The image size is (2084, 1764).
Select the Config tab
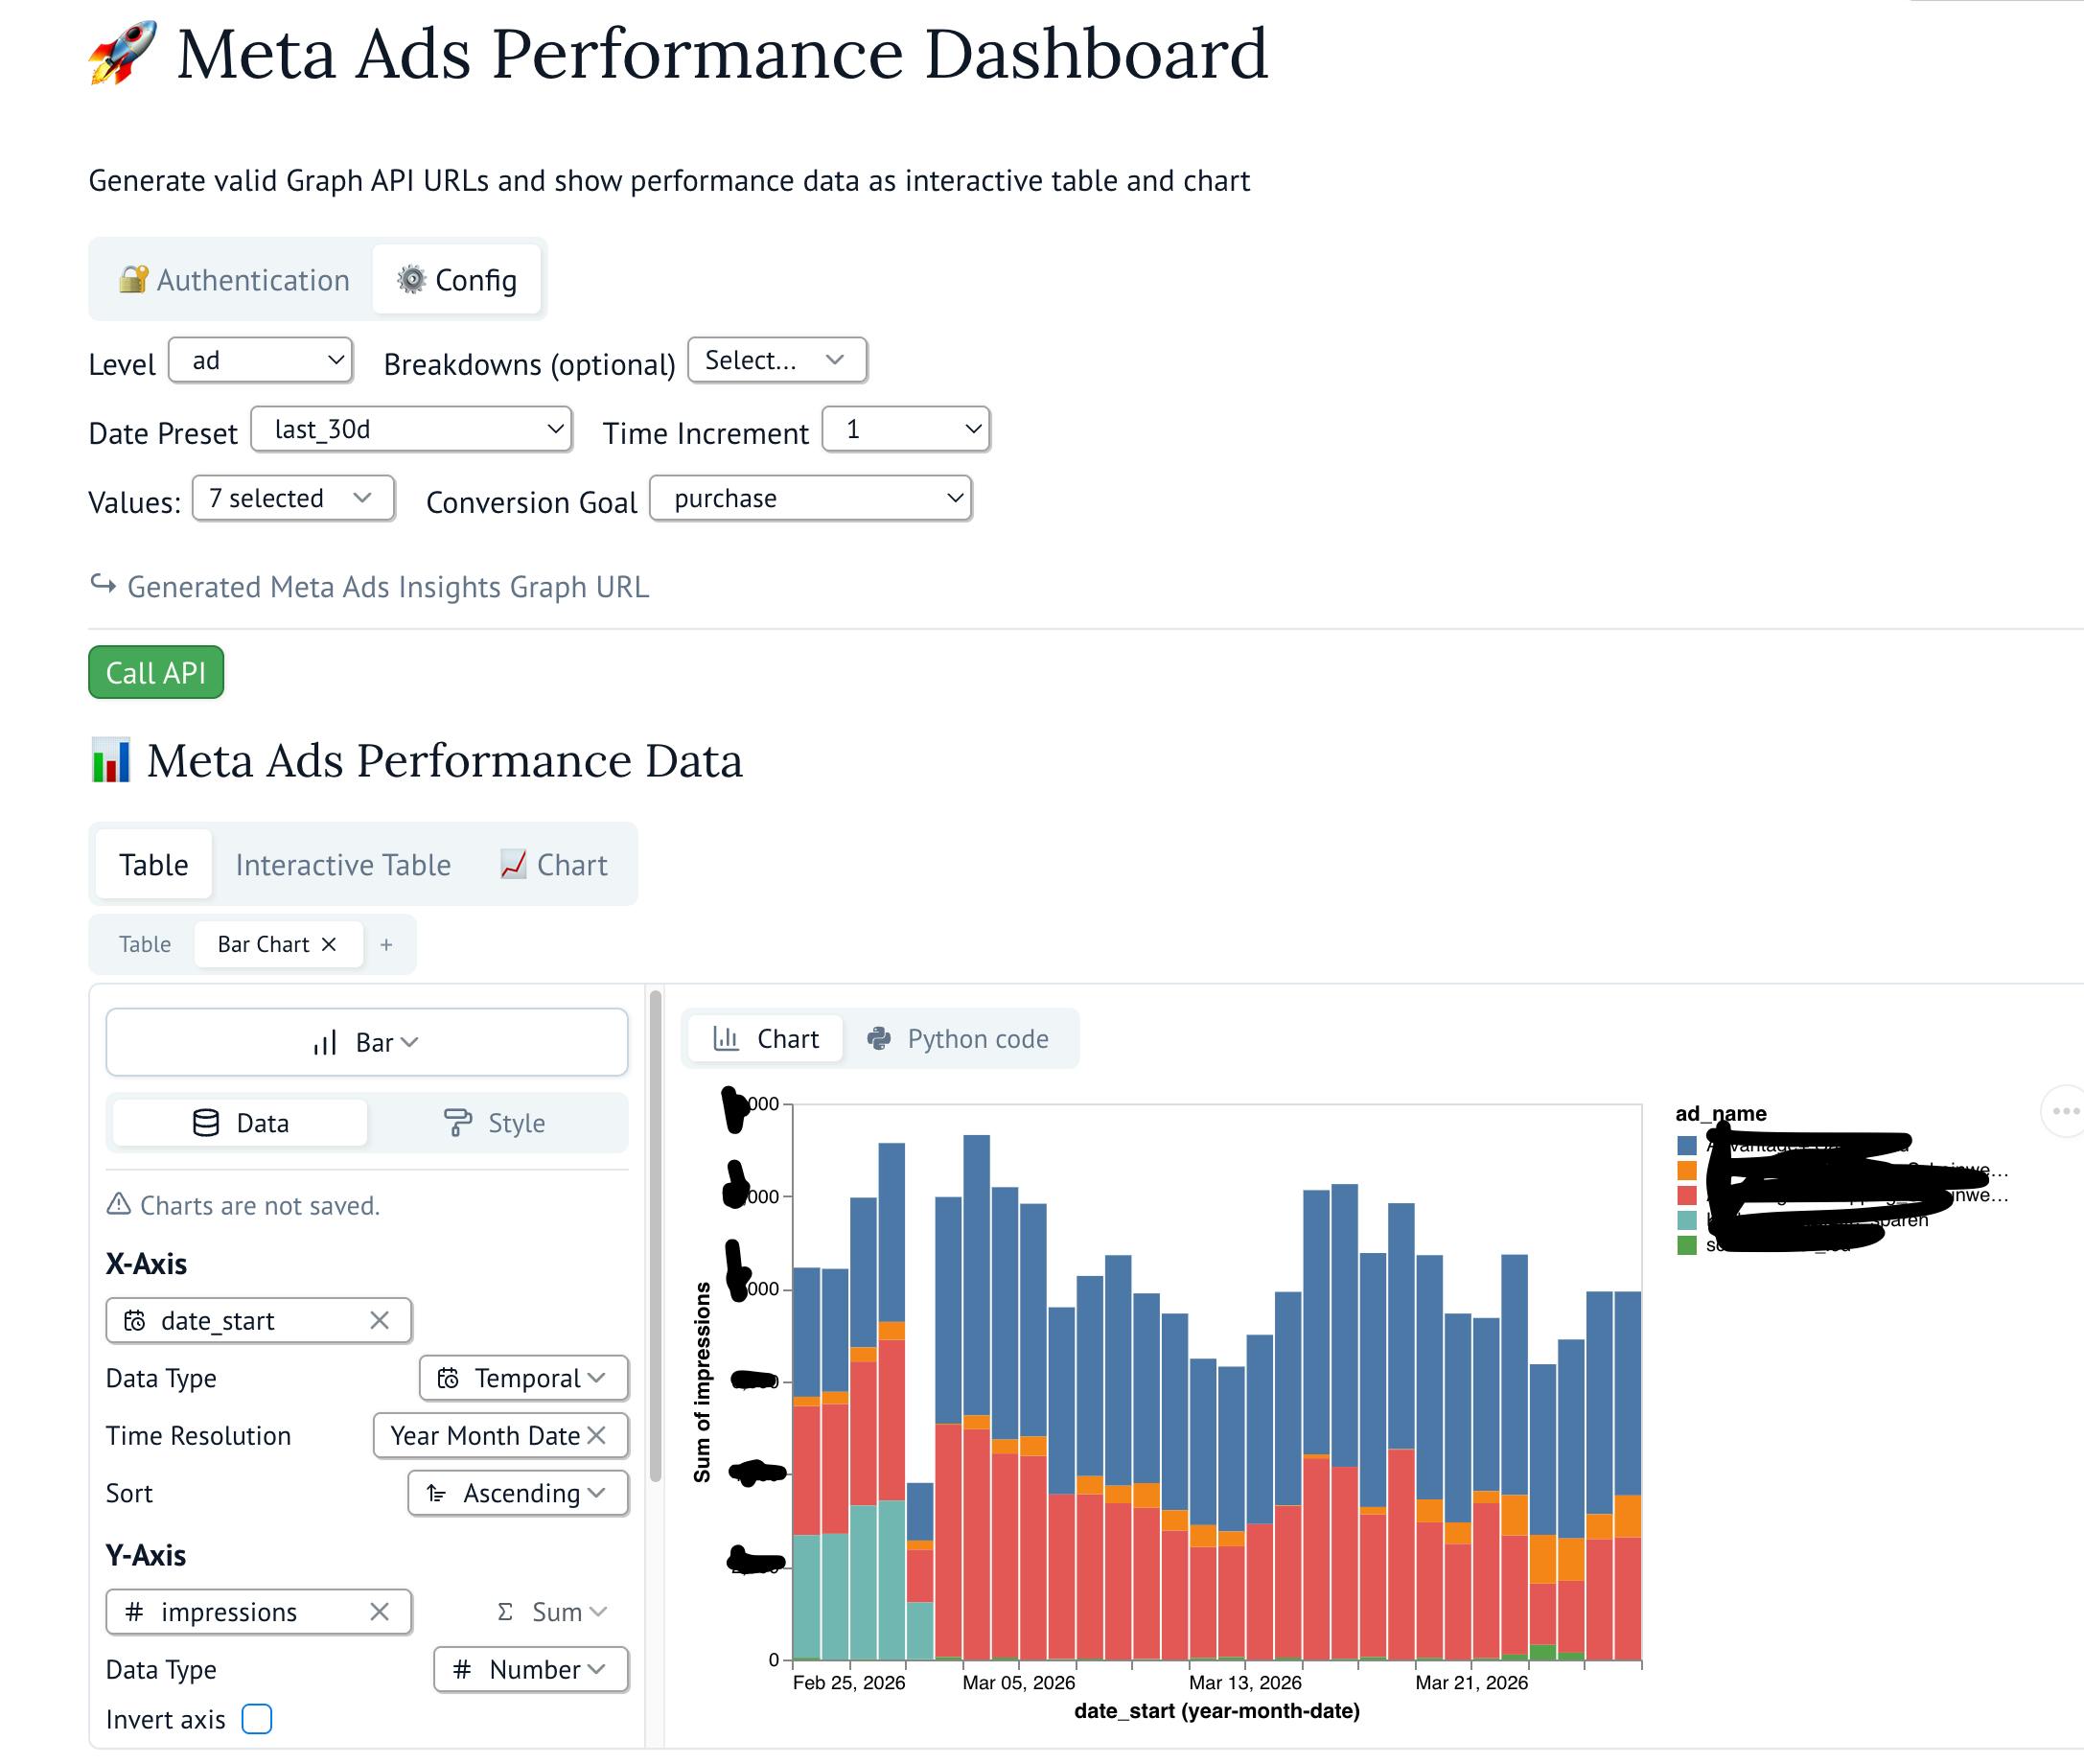[457, 280]
